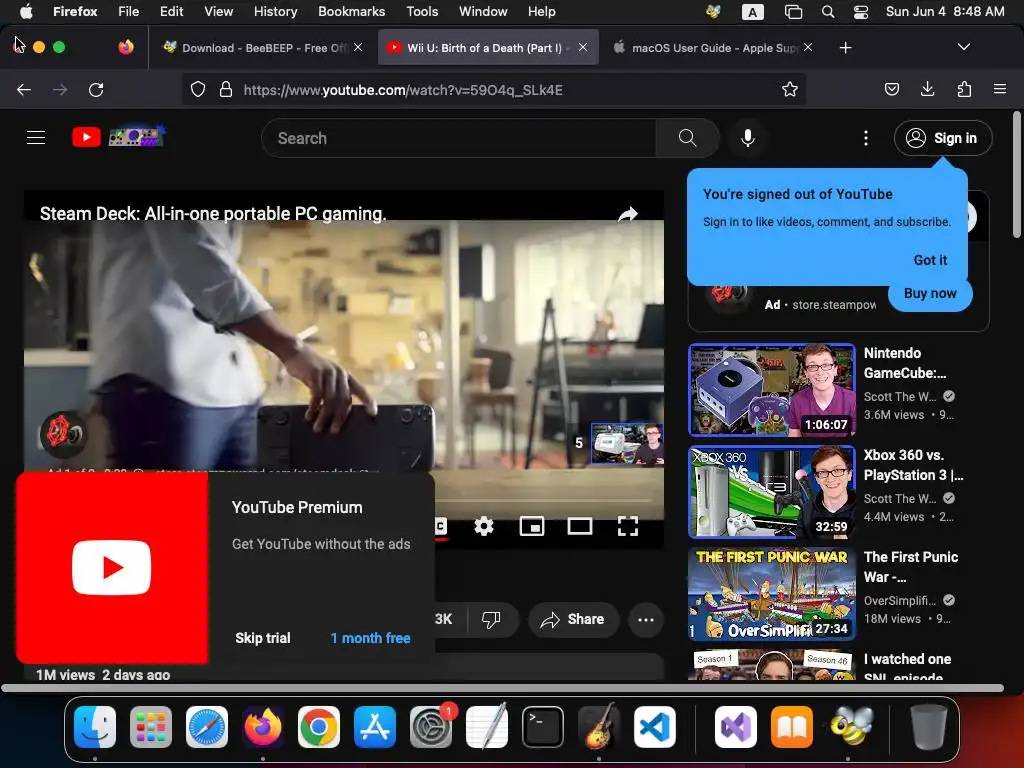Open the Google Chrome dock icon
The height and width of the screenshot is (768, 1024).
319,727
